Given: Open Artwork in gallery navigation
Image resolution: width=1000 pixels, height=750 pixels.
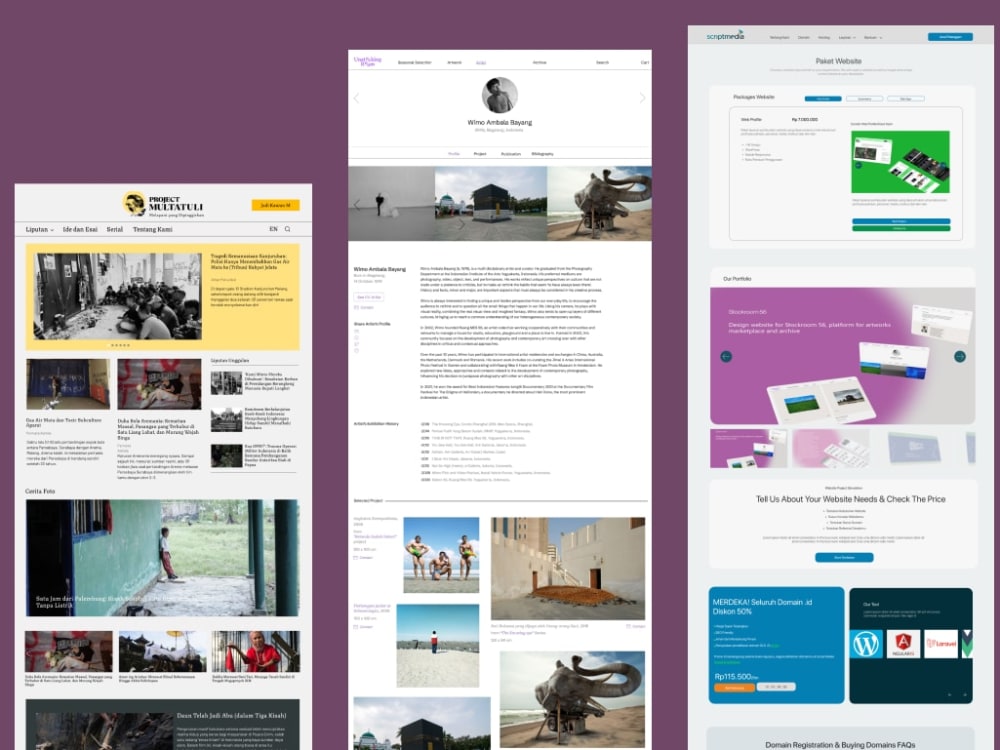Looking at the screenshot, I should point(454,62).
